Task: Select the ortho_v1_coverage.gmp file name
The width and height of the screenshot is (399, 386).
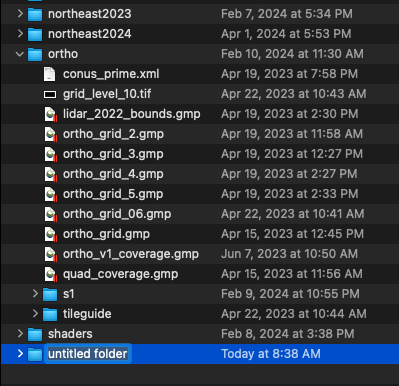Action: point(131,254)
